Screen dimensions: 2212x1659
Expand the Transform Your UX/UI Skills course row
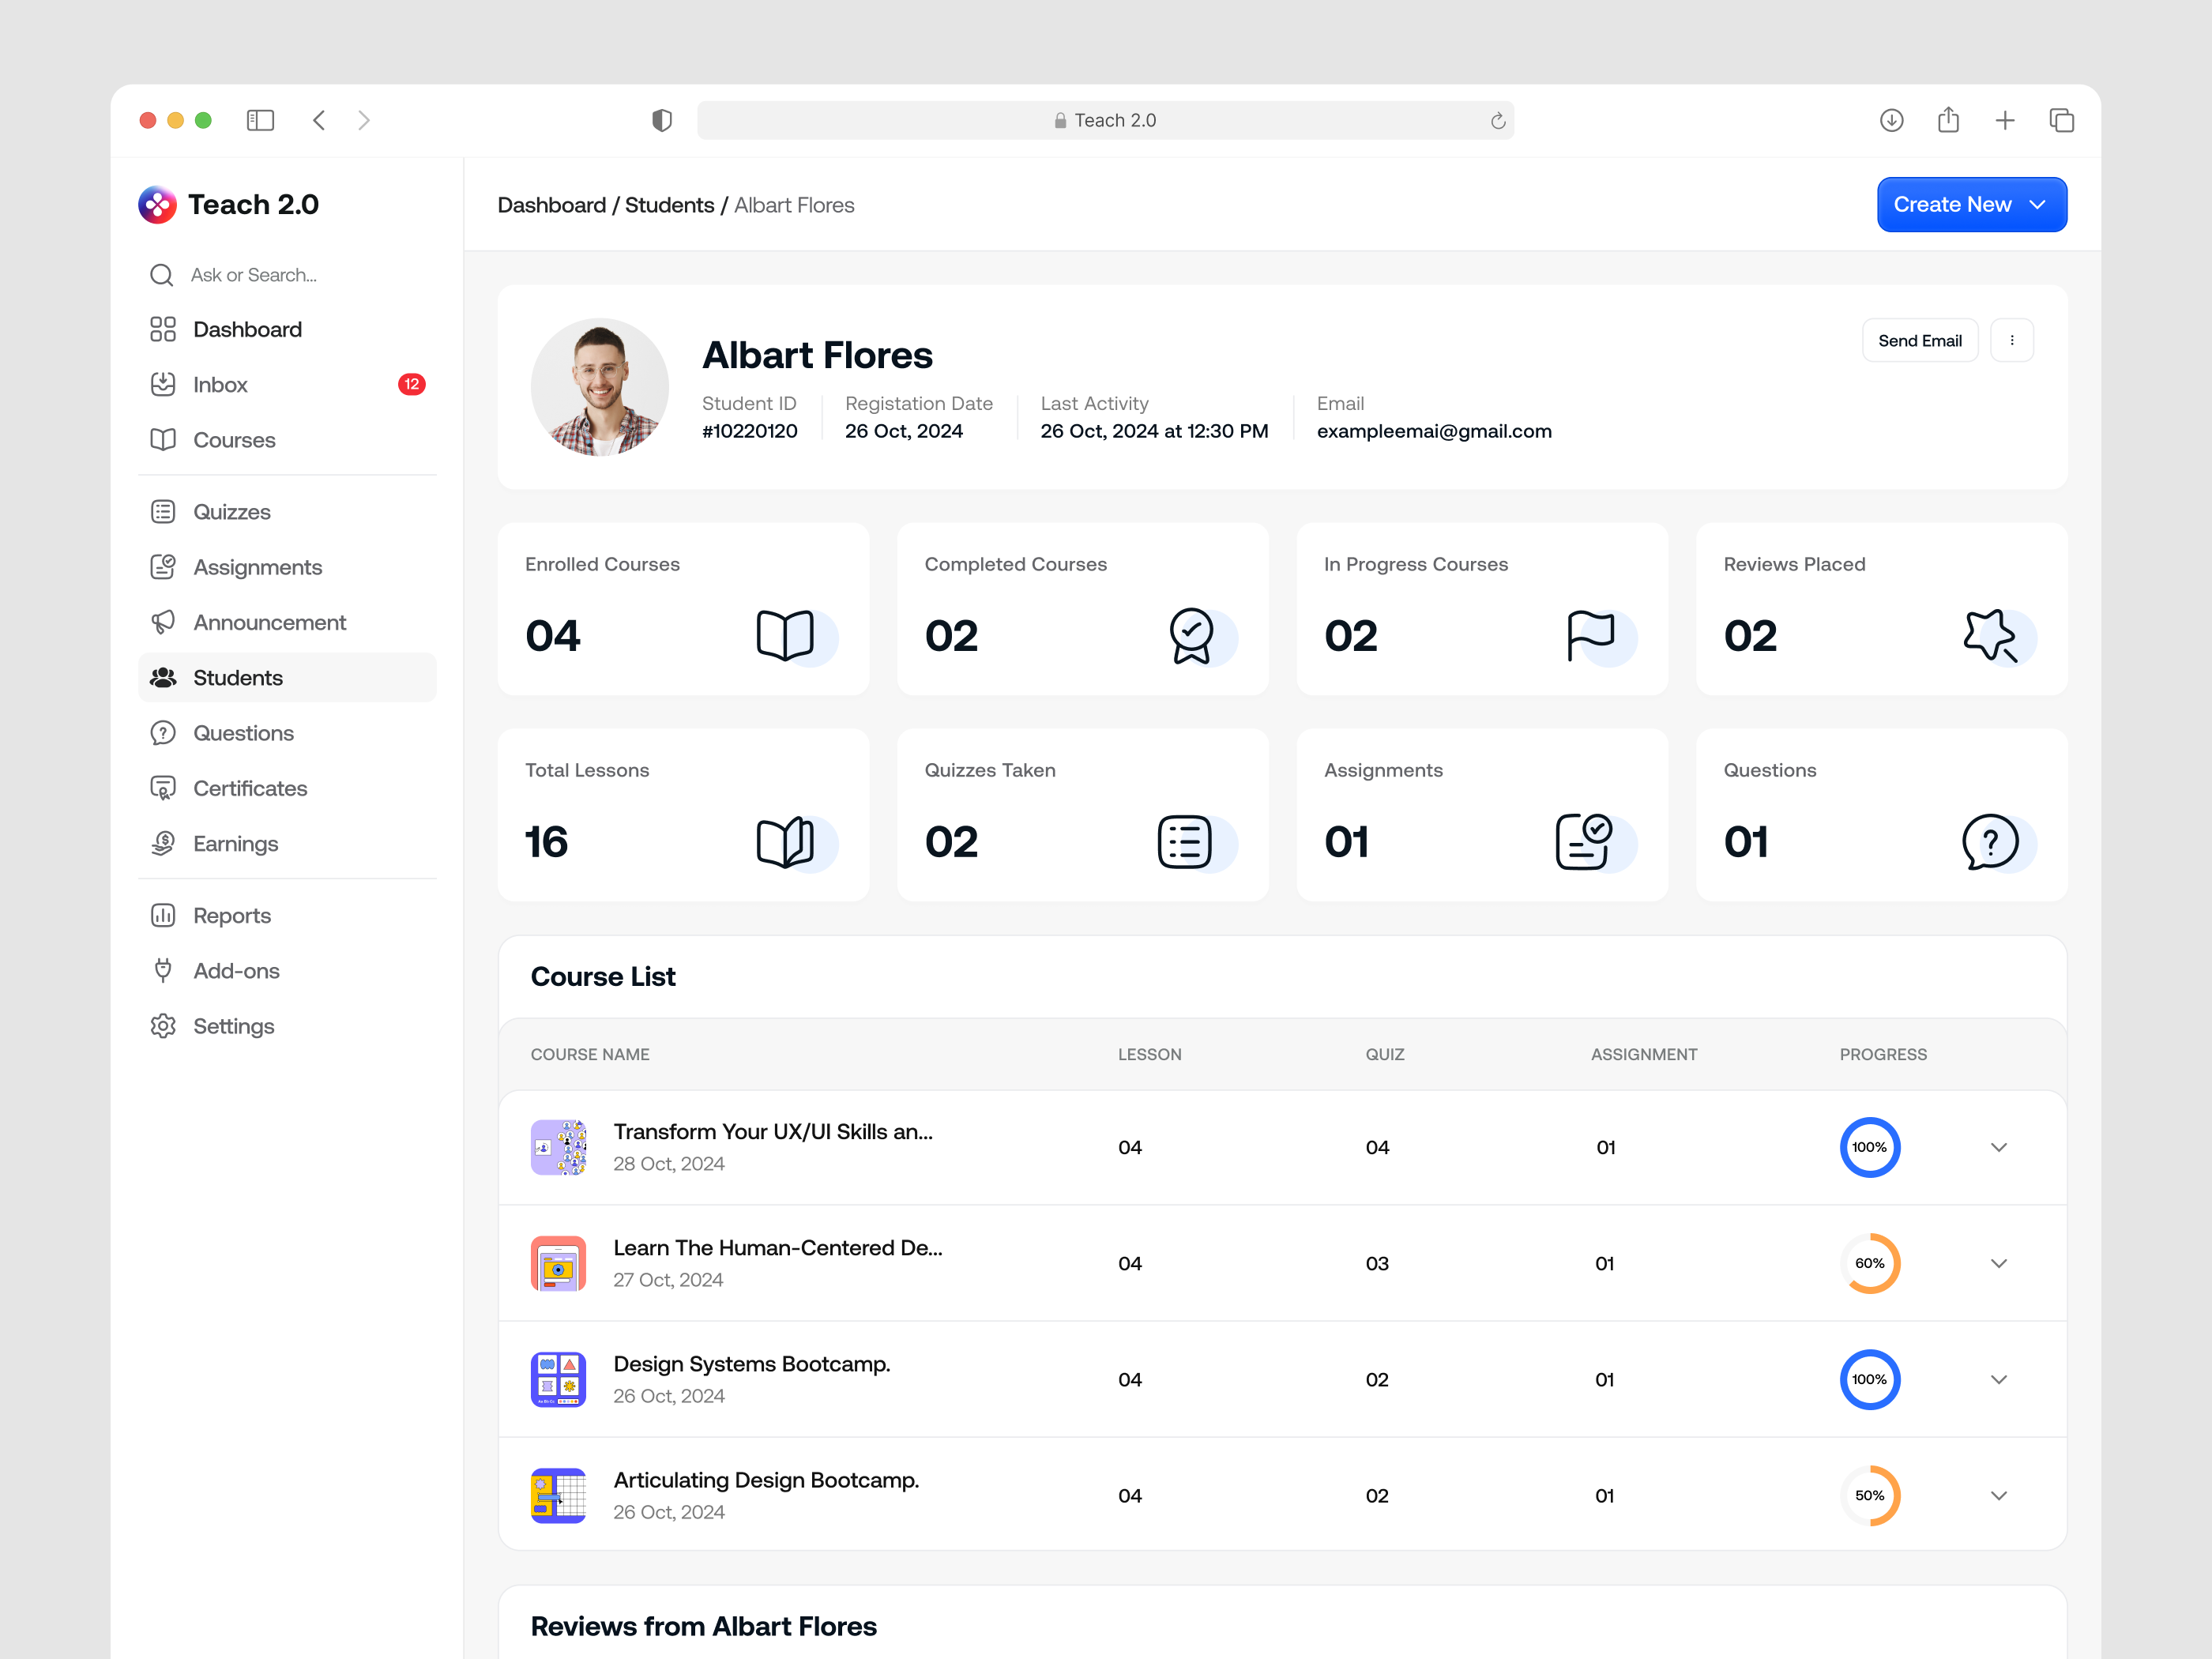1999,1147
